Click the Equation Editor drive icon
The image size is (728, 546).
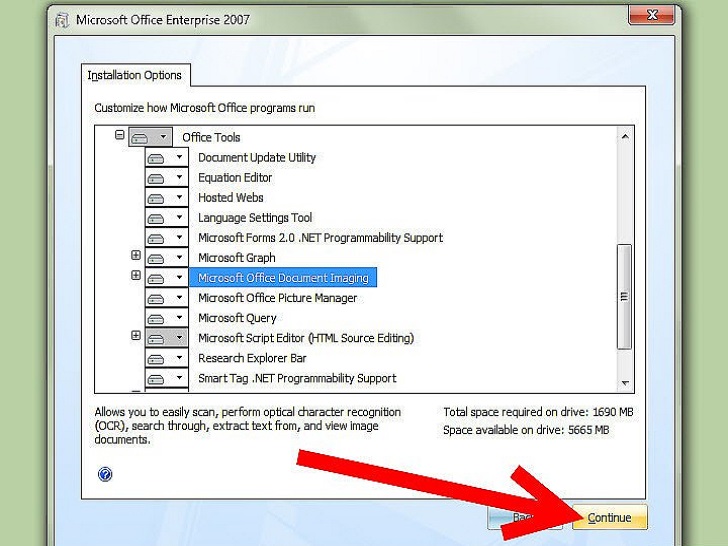(157, 178)
